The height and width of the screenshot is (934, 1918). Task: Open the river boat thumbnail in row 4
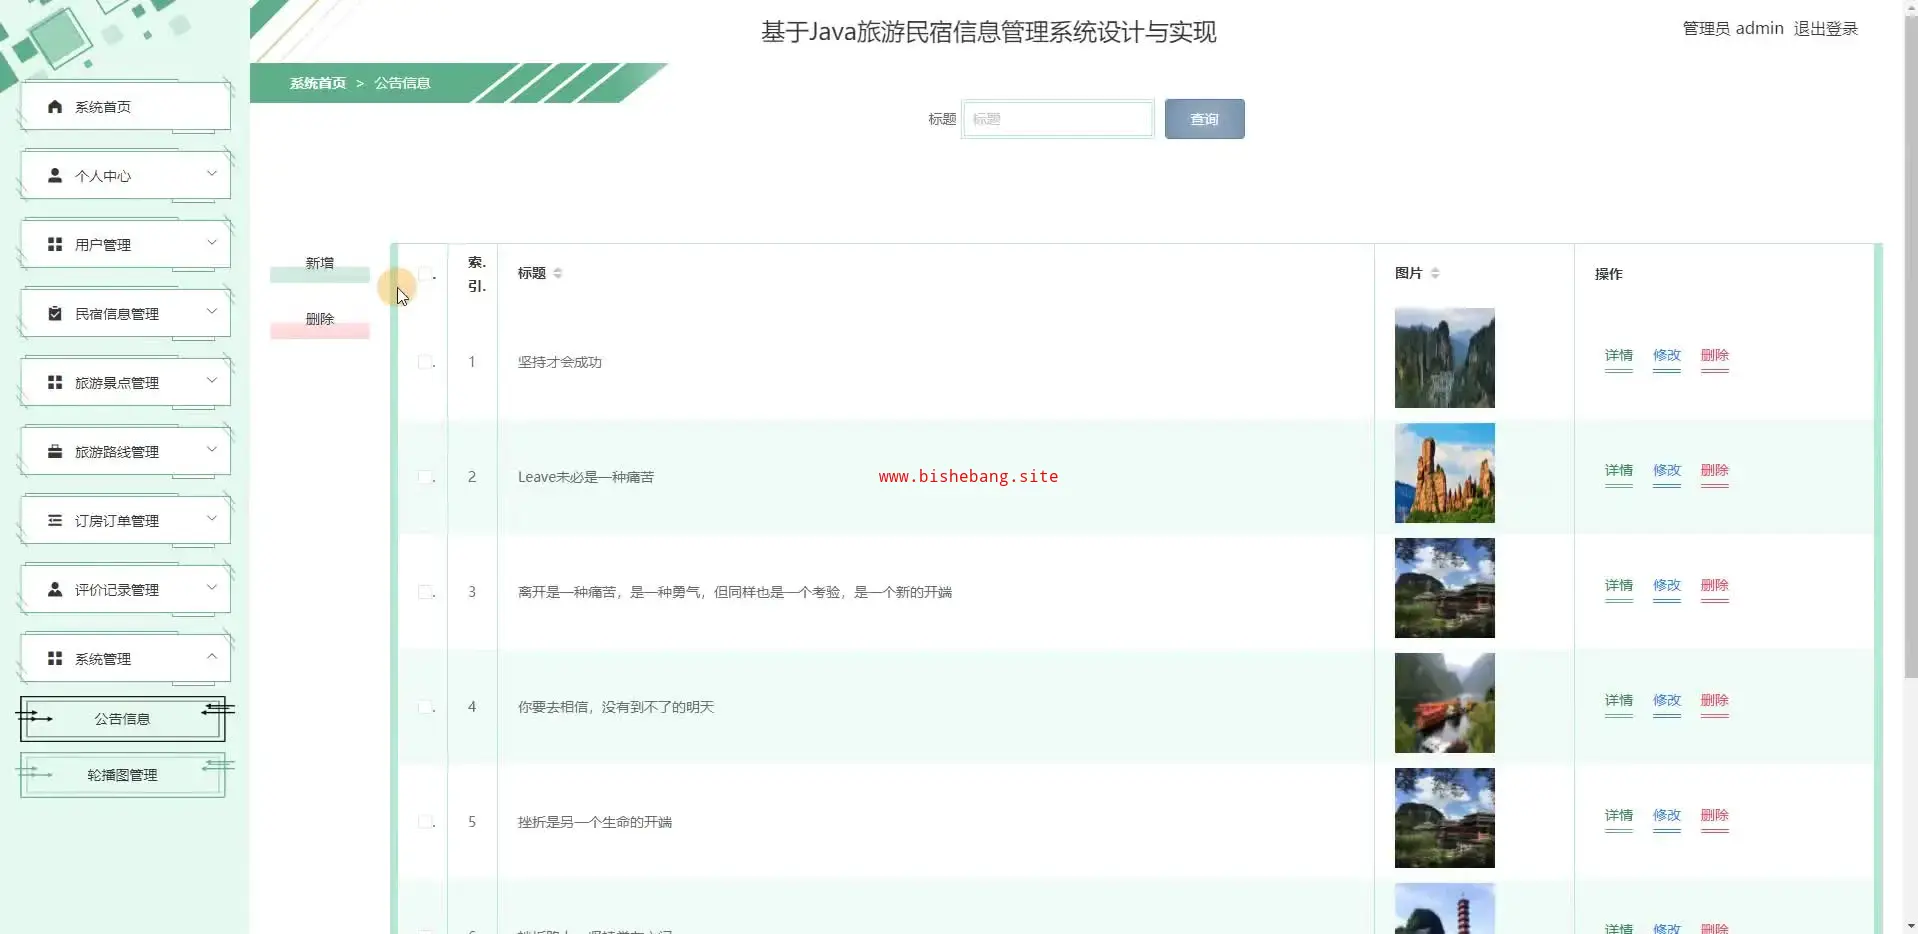[x=1445, y=703]
